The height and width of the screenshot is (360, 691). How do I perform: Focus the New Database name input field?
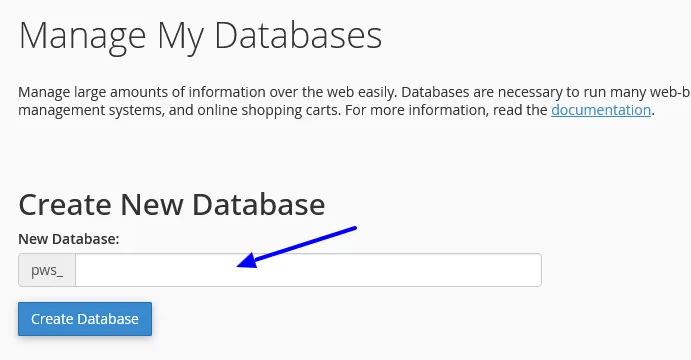308,270
